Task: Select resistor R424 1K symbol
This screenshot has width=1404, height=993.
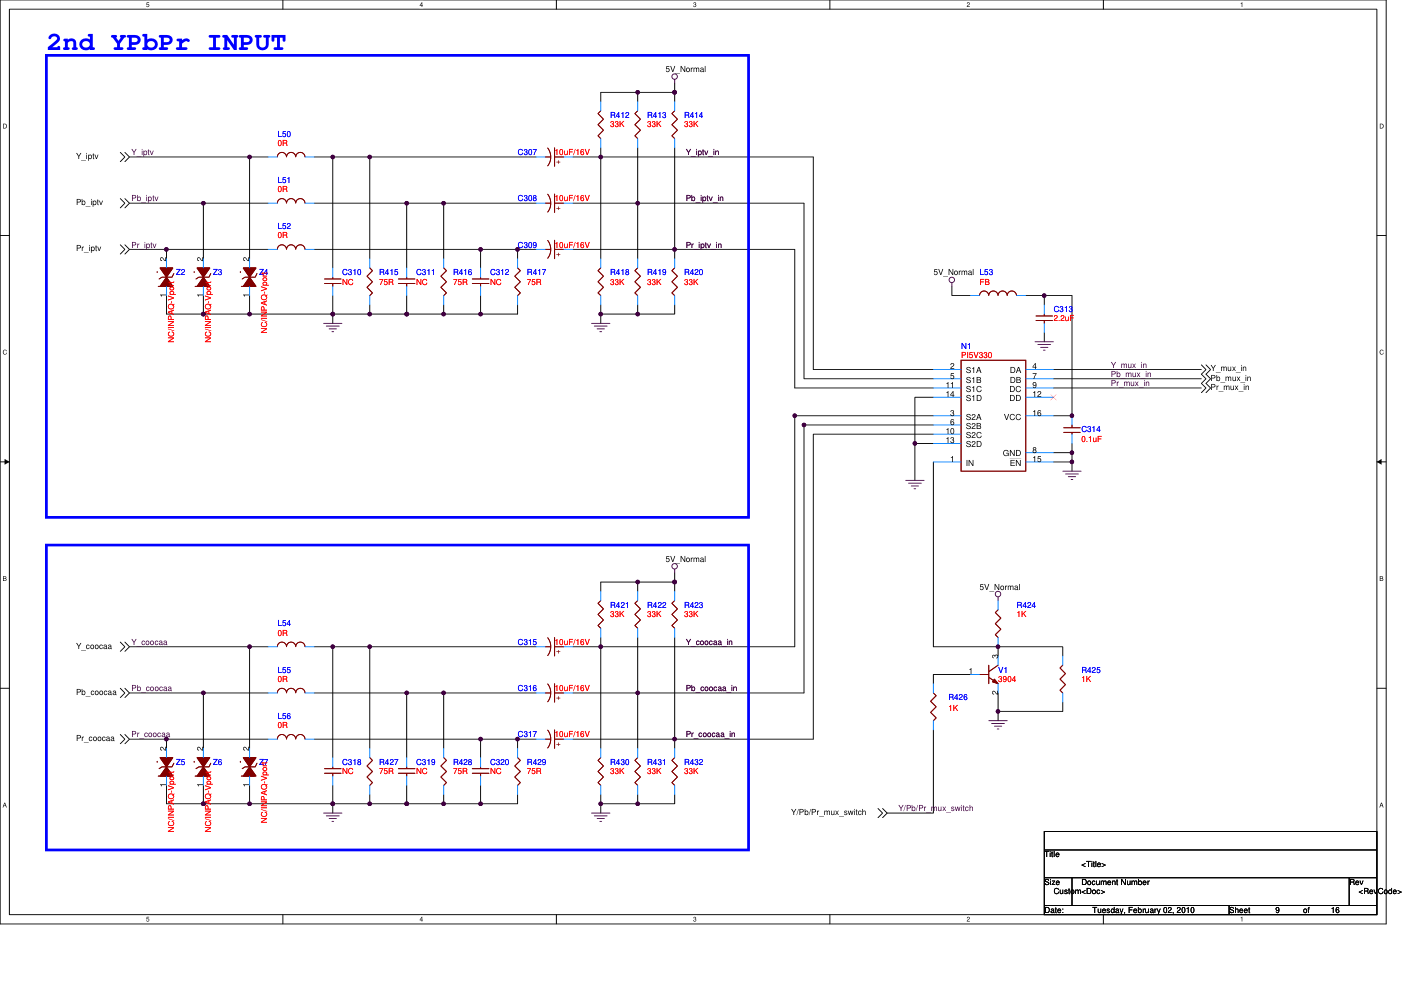Action: point(998,625)
